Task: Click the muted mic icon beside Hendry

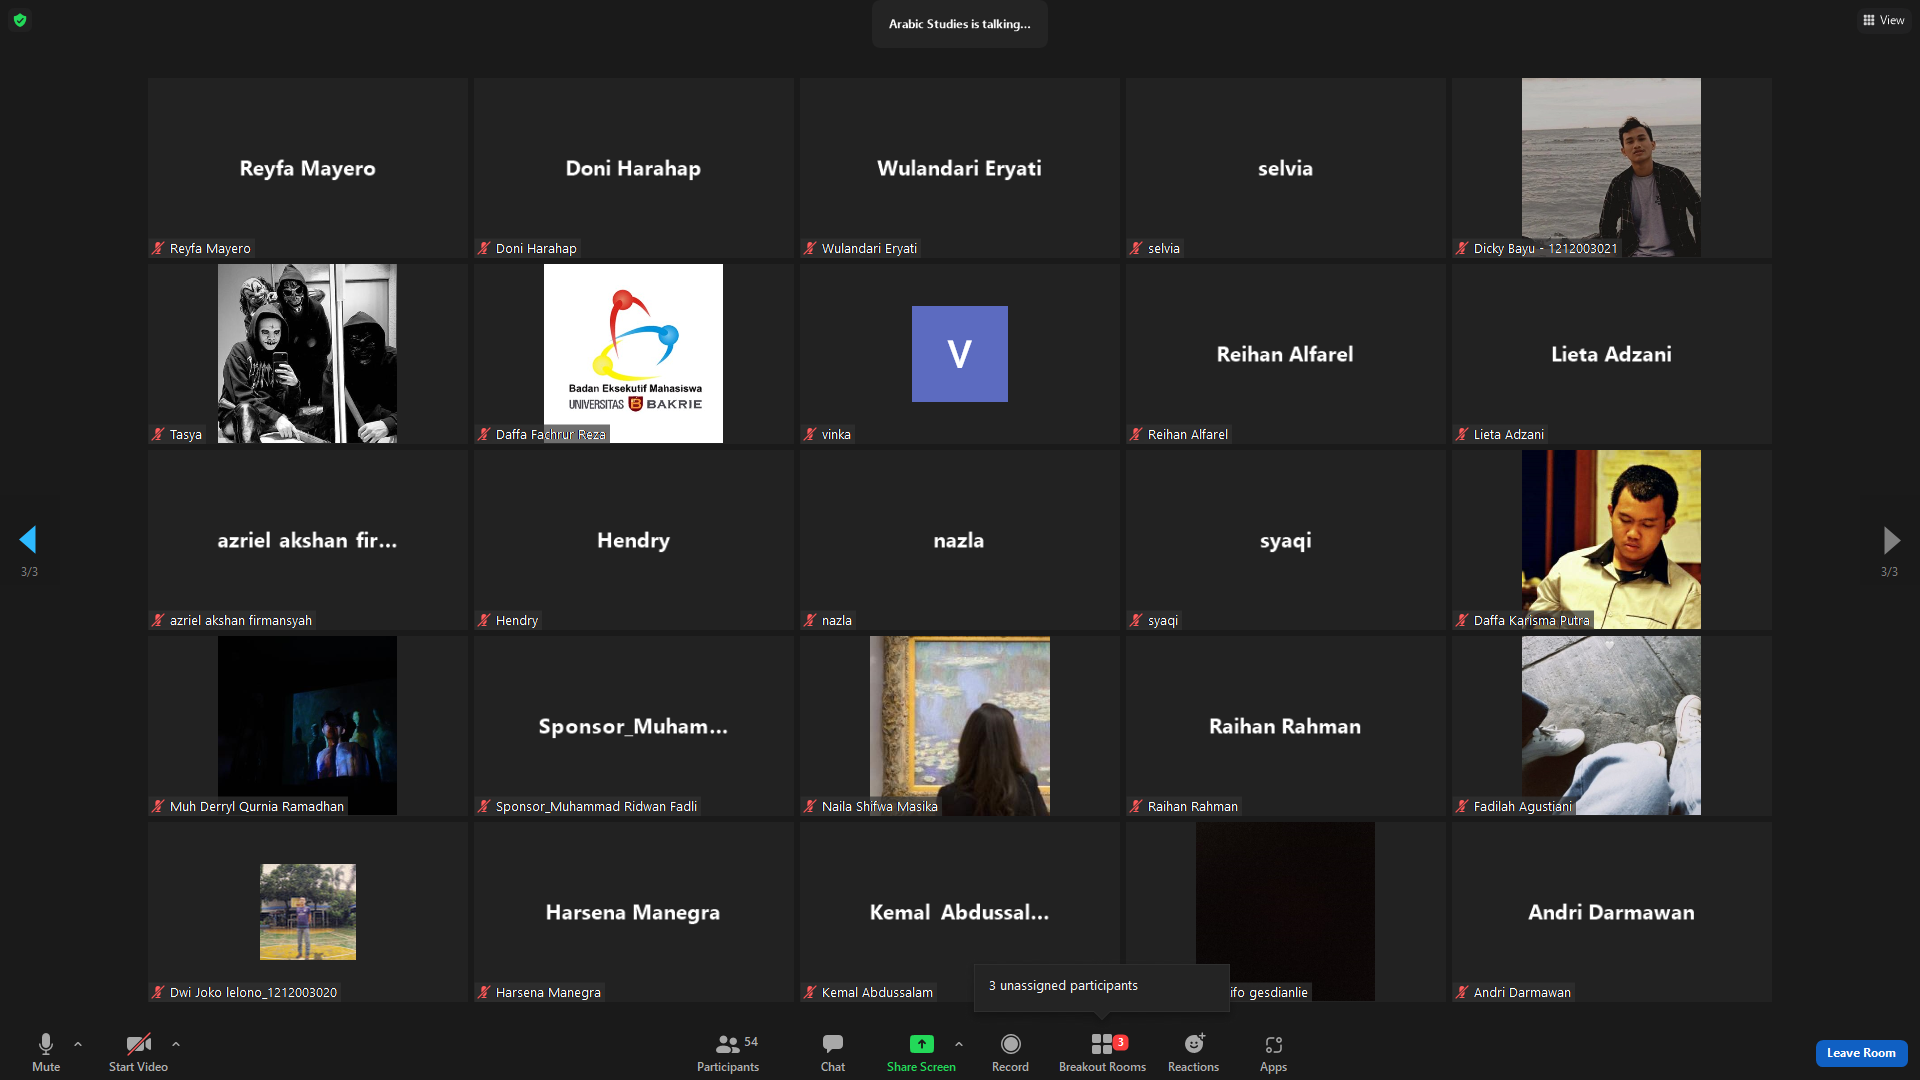Action: tap(484, 620)
